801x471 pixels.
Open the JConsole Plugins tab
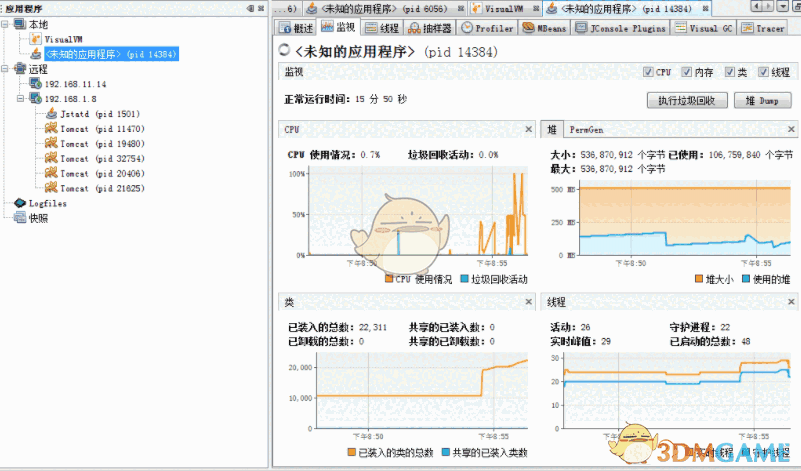pyautogui.click(x=621, y=28)
